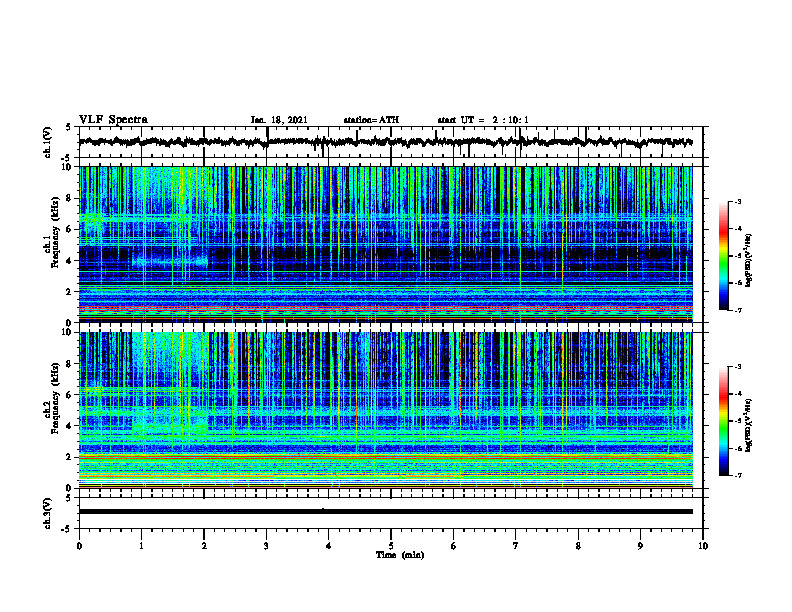792x612 pixels.
Task: Select the ch.1 "Frequency (kHz)" axis label
Action: coord(55,232)
